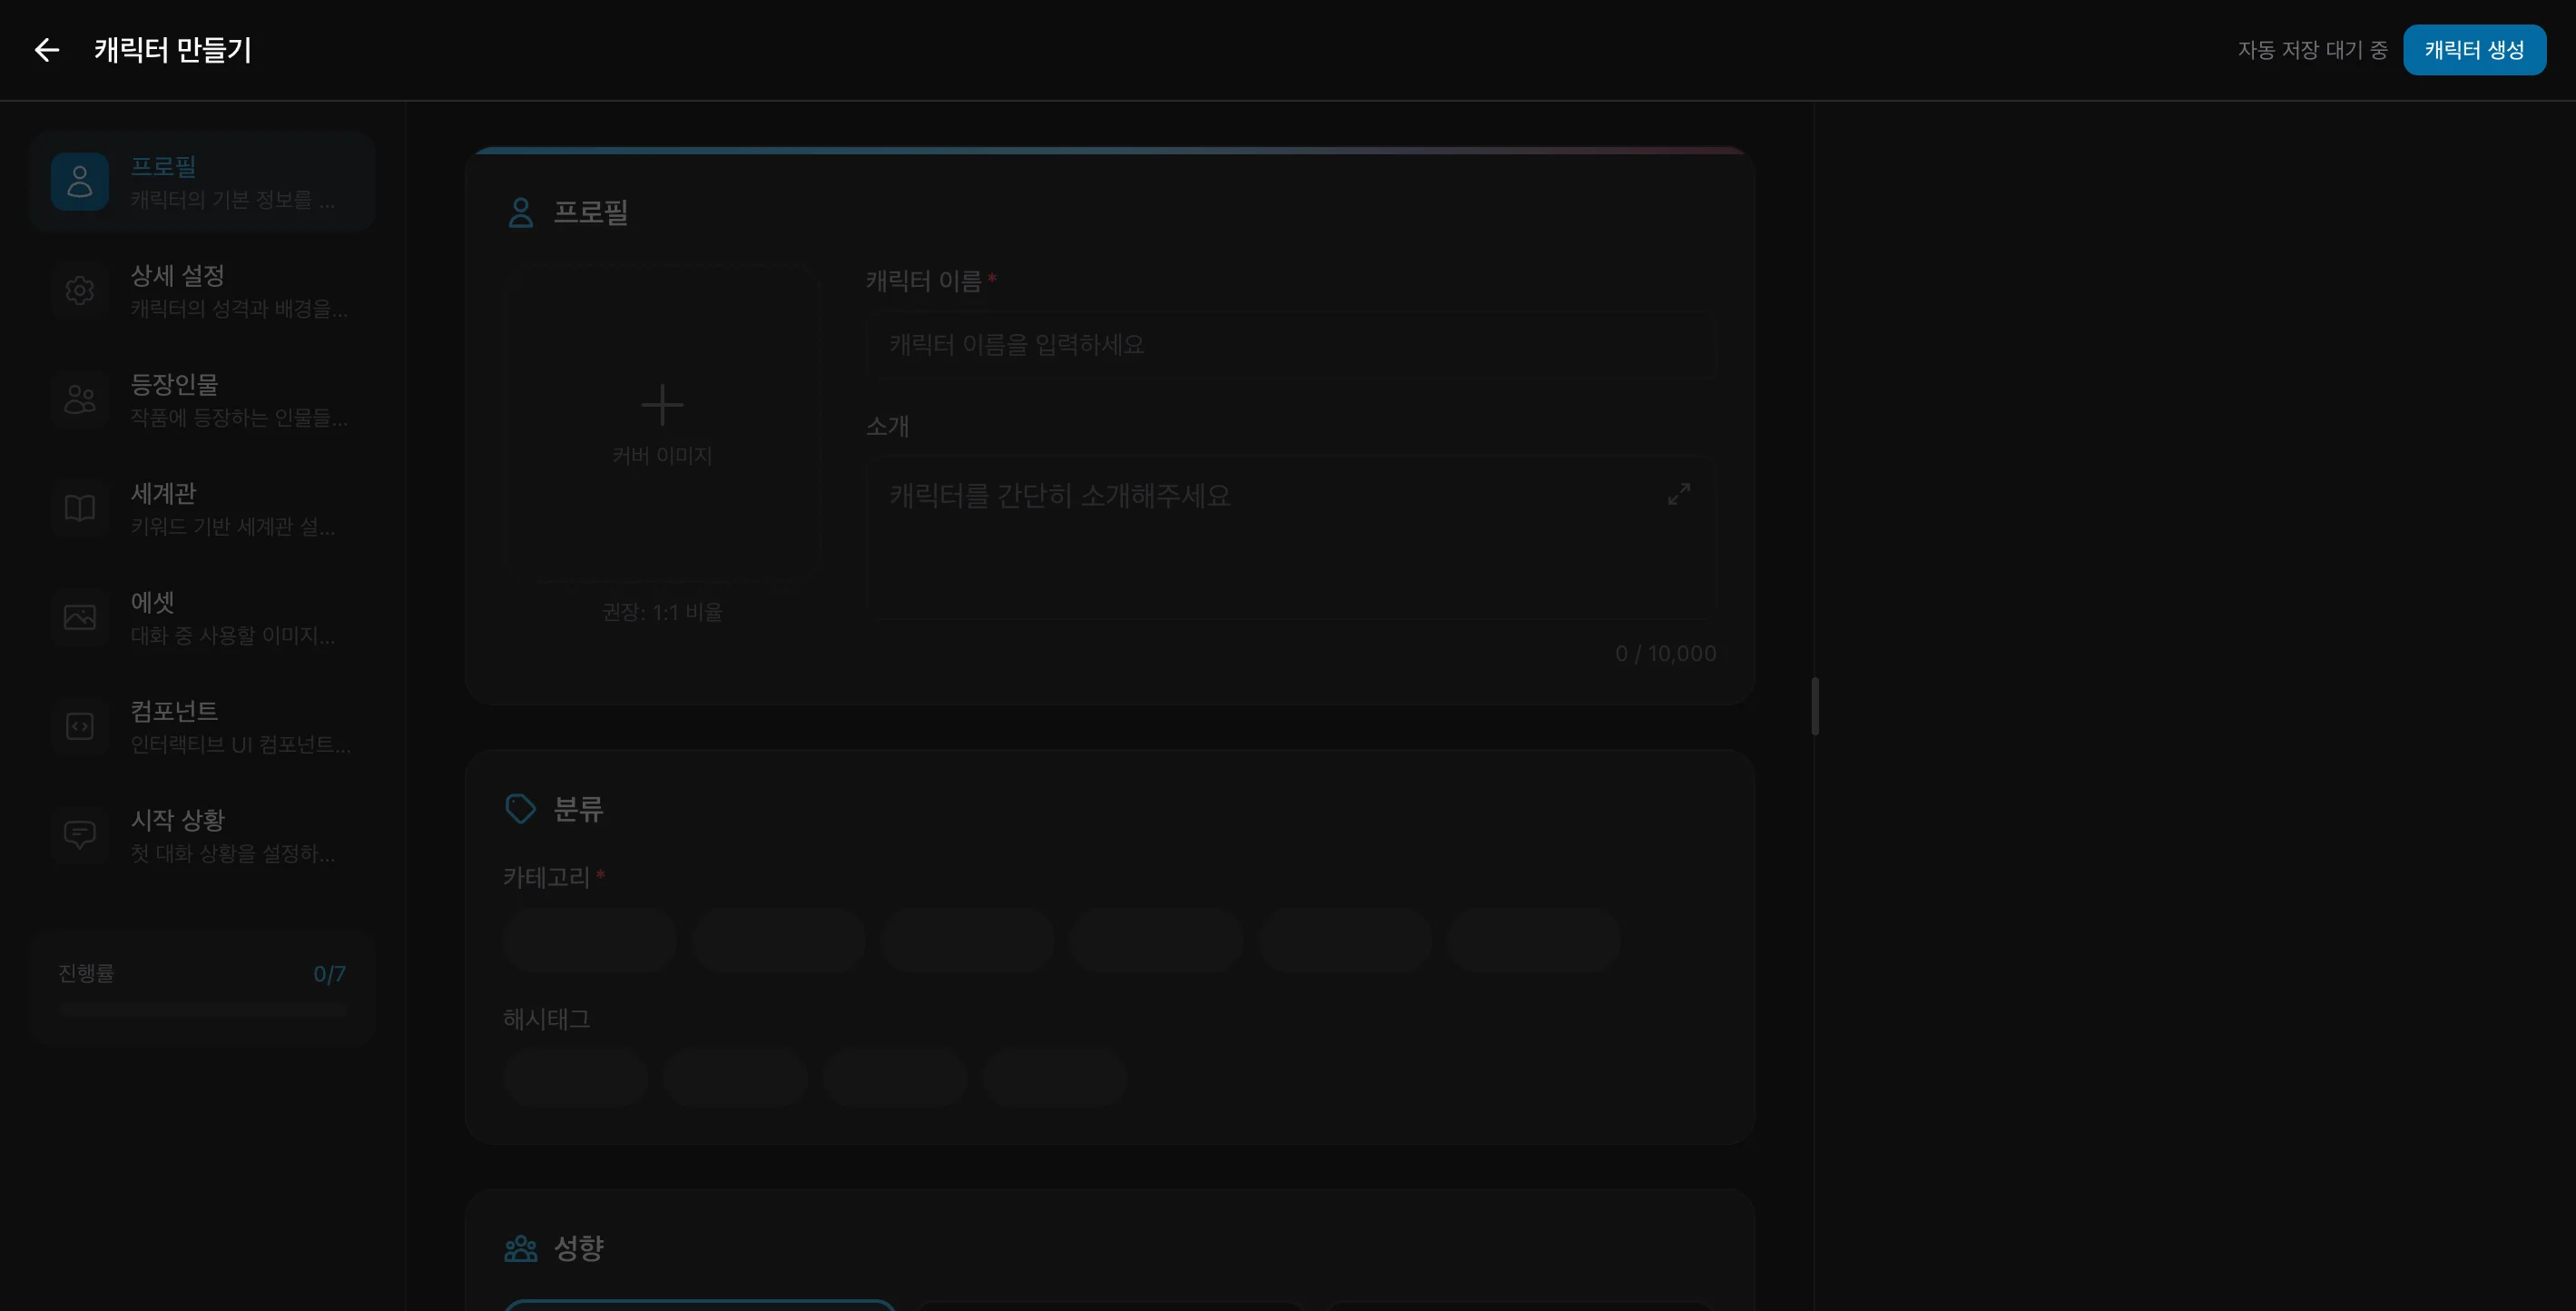Open 에셋 image icon section
This screenshot has height=1311, width=2576.
[80, 617]
